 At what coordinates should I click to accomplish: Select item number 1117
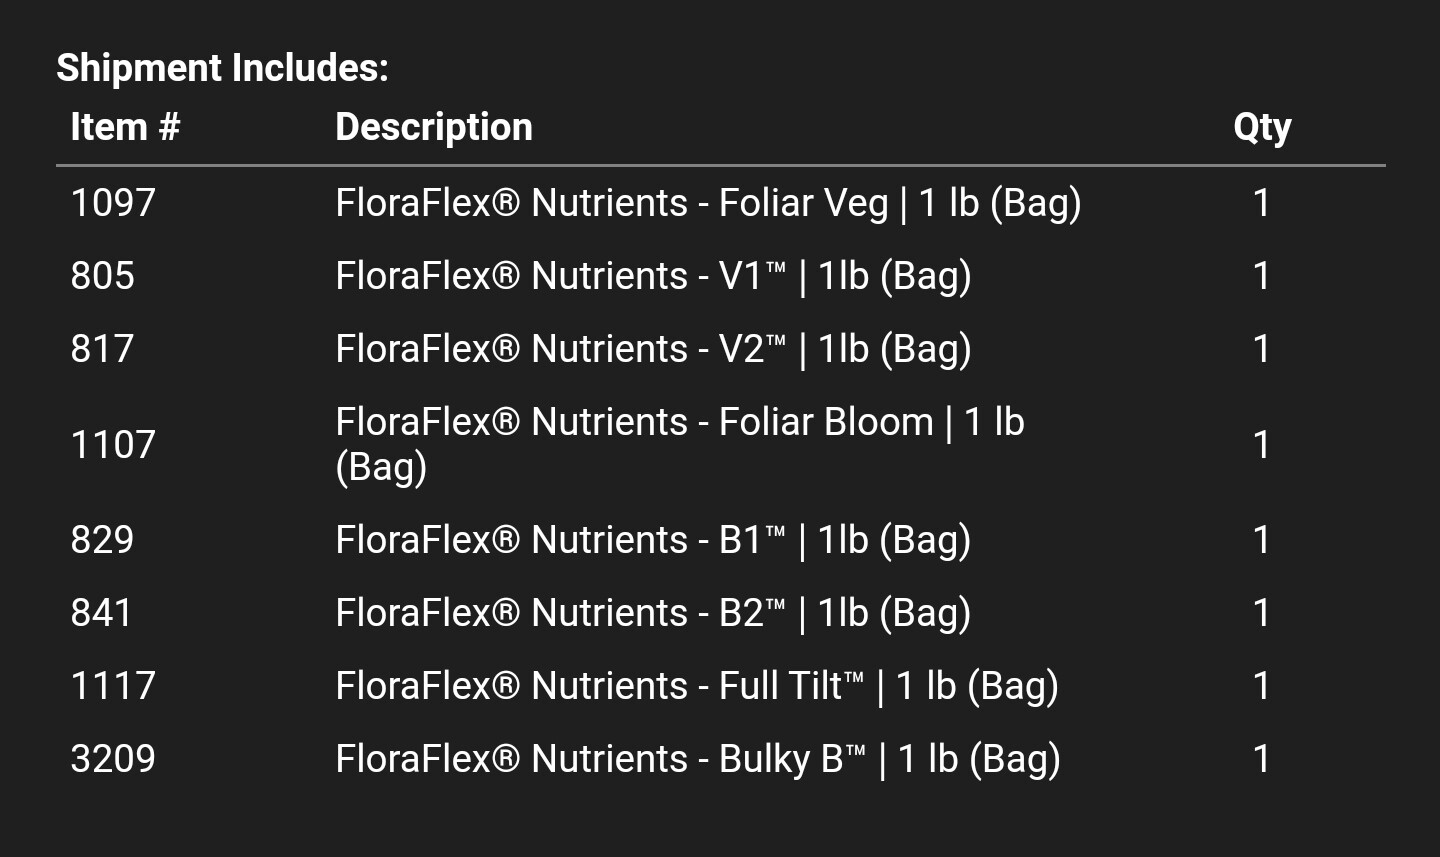(x=113, y=686)
